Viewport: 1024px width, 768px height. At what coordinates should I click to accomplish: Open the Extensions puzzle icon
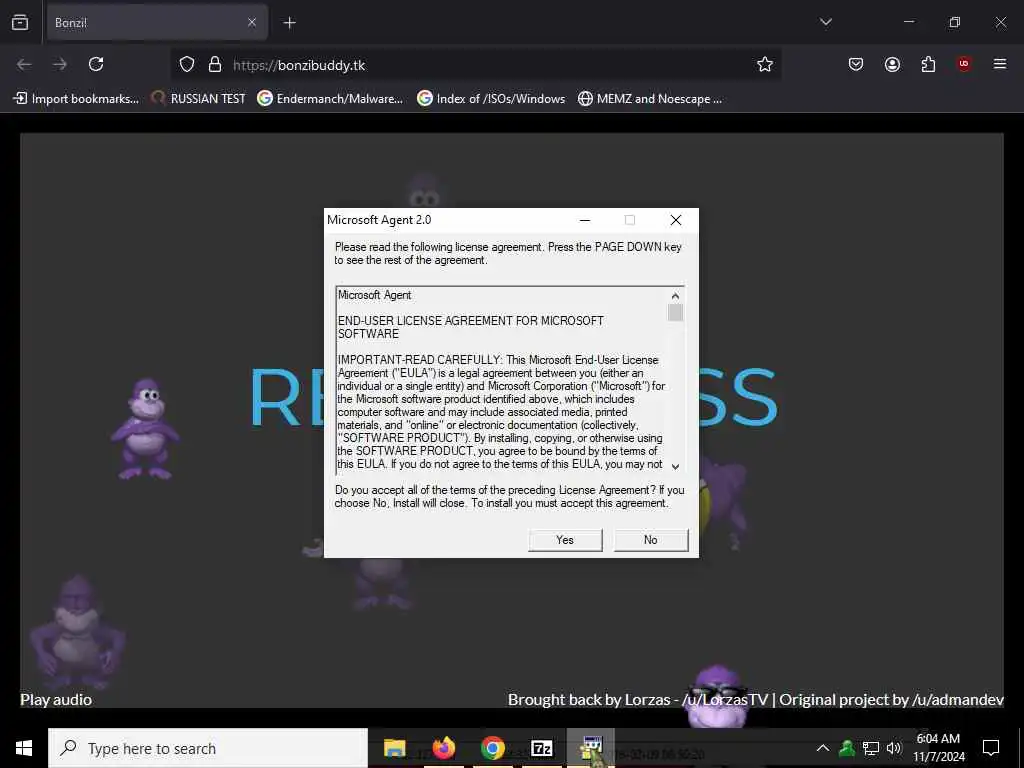tap(928, 64)
